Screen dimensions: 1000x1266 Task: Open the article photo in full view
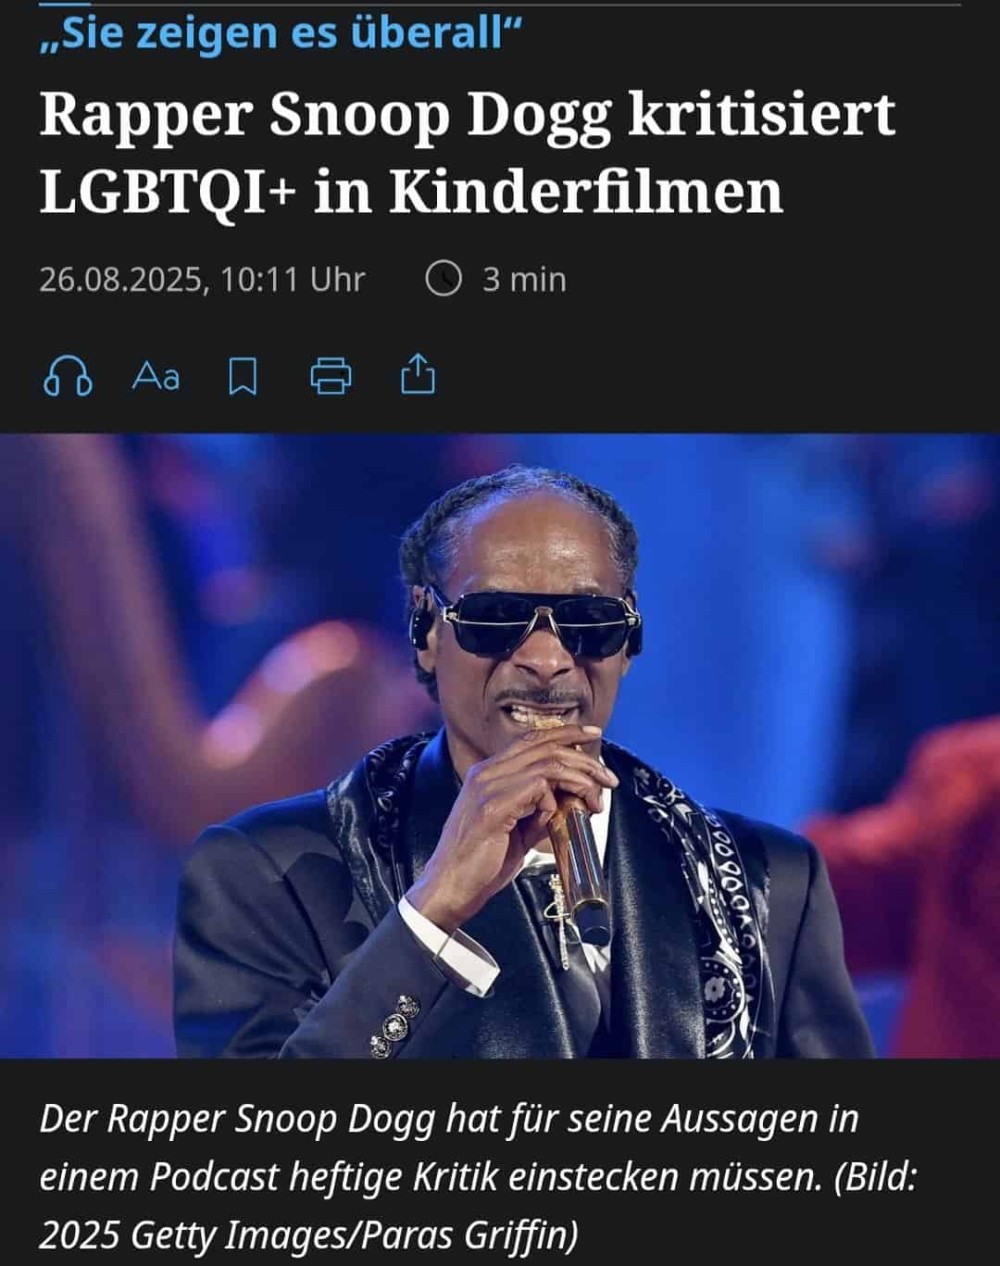pos(500,745)
